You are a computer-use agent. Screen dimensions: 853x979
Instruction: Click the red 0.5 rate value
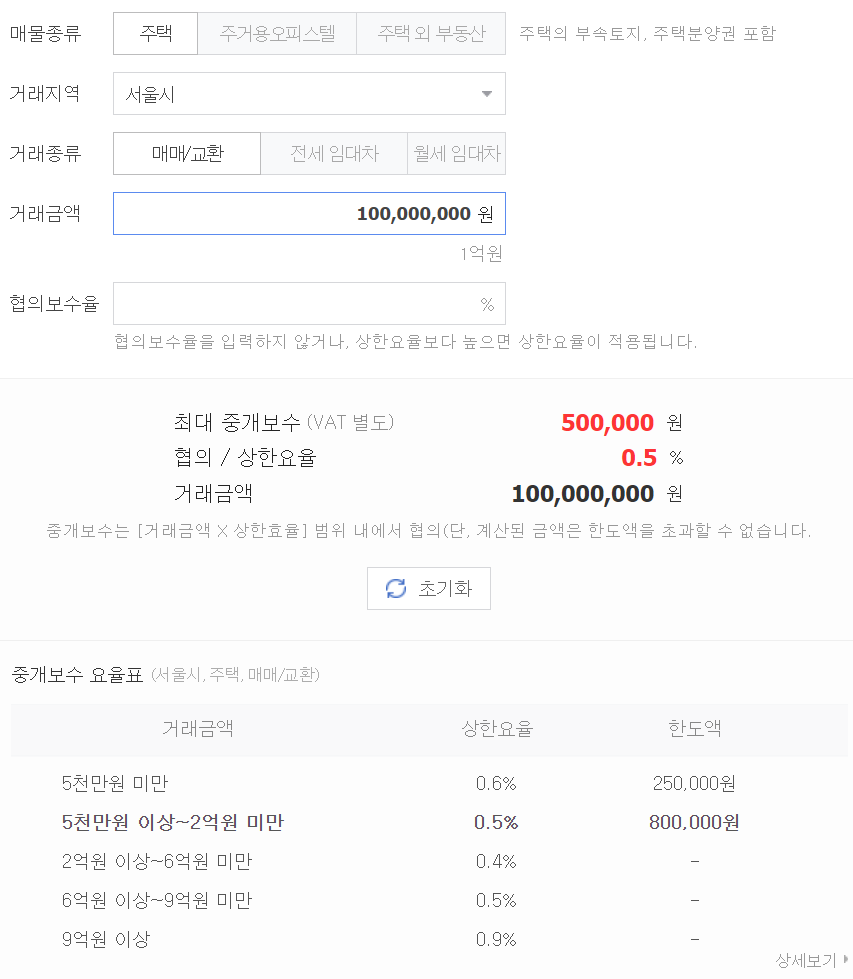click(639, 458)
